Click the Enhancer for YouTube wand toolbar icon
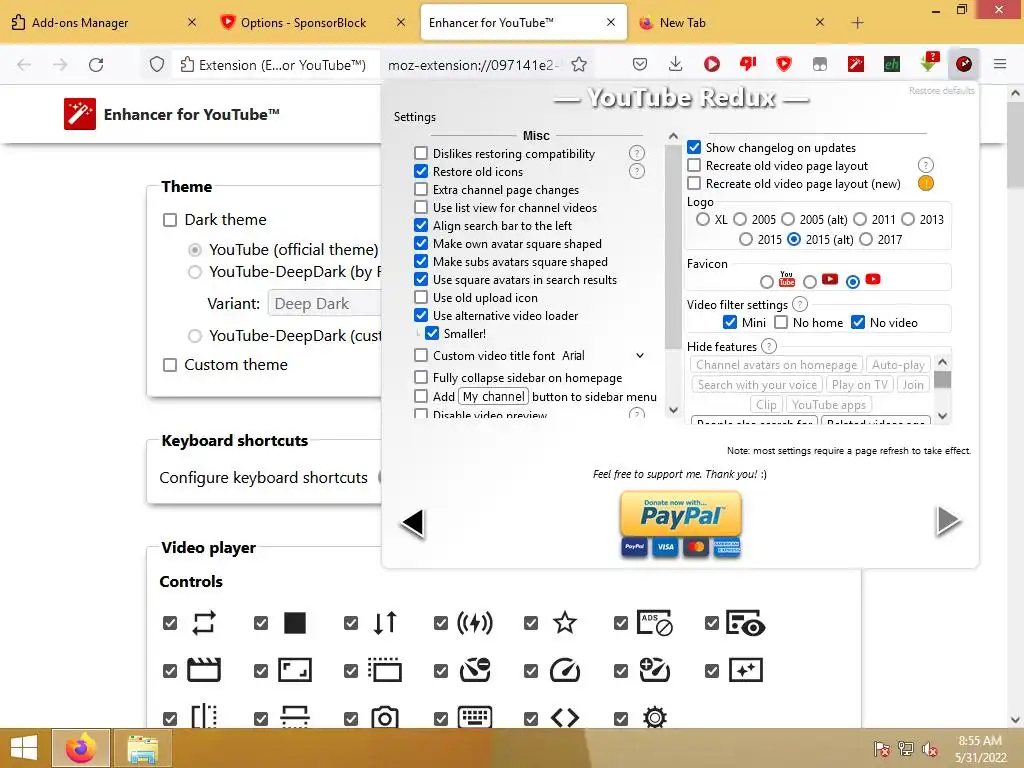Viewport: 1024px width, 768px height. (856, 64)
